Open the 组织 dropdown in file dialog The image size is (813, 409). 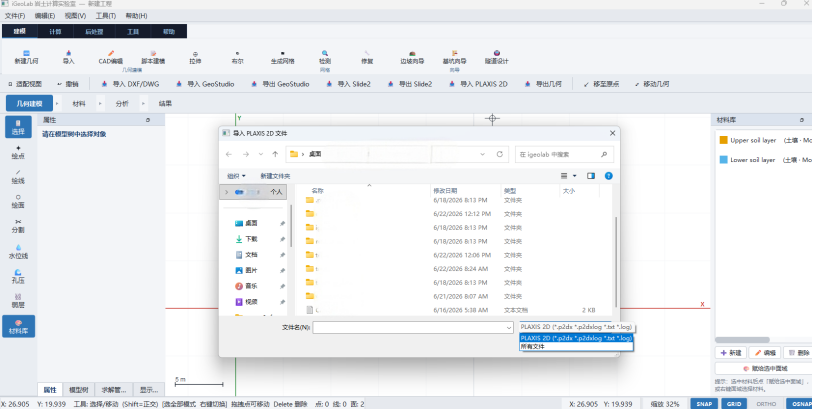tap(236, 176)
